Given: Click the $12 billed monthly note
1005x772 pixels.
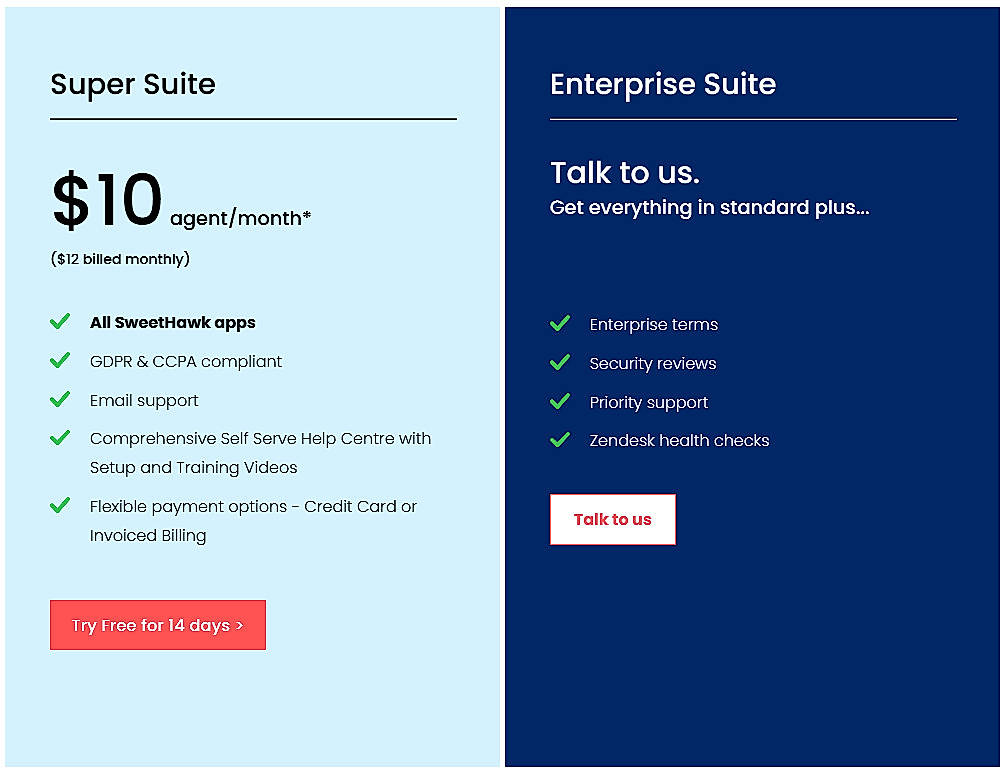Looking at the screenshot, I should [x=118, y=258].
